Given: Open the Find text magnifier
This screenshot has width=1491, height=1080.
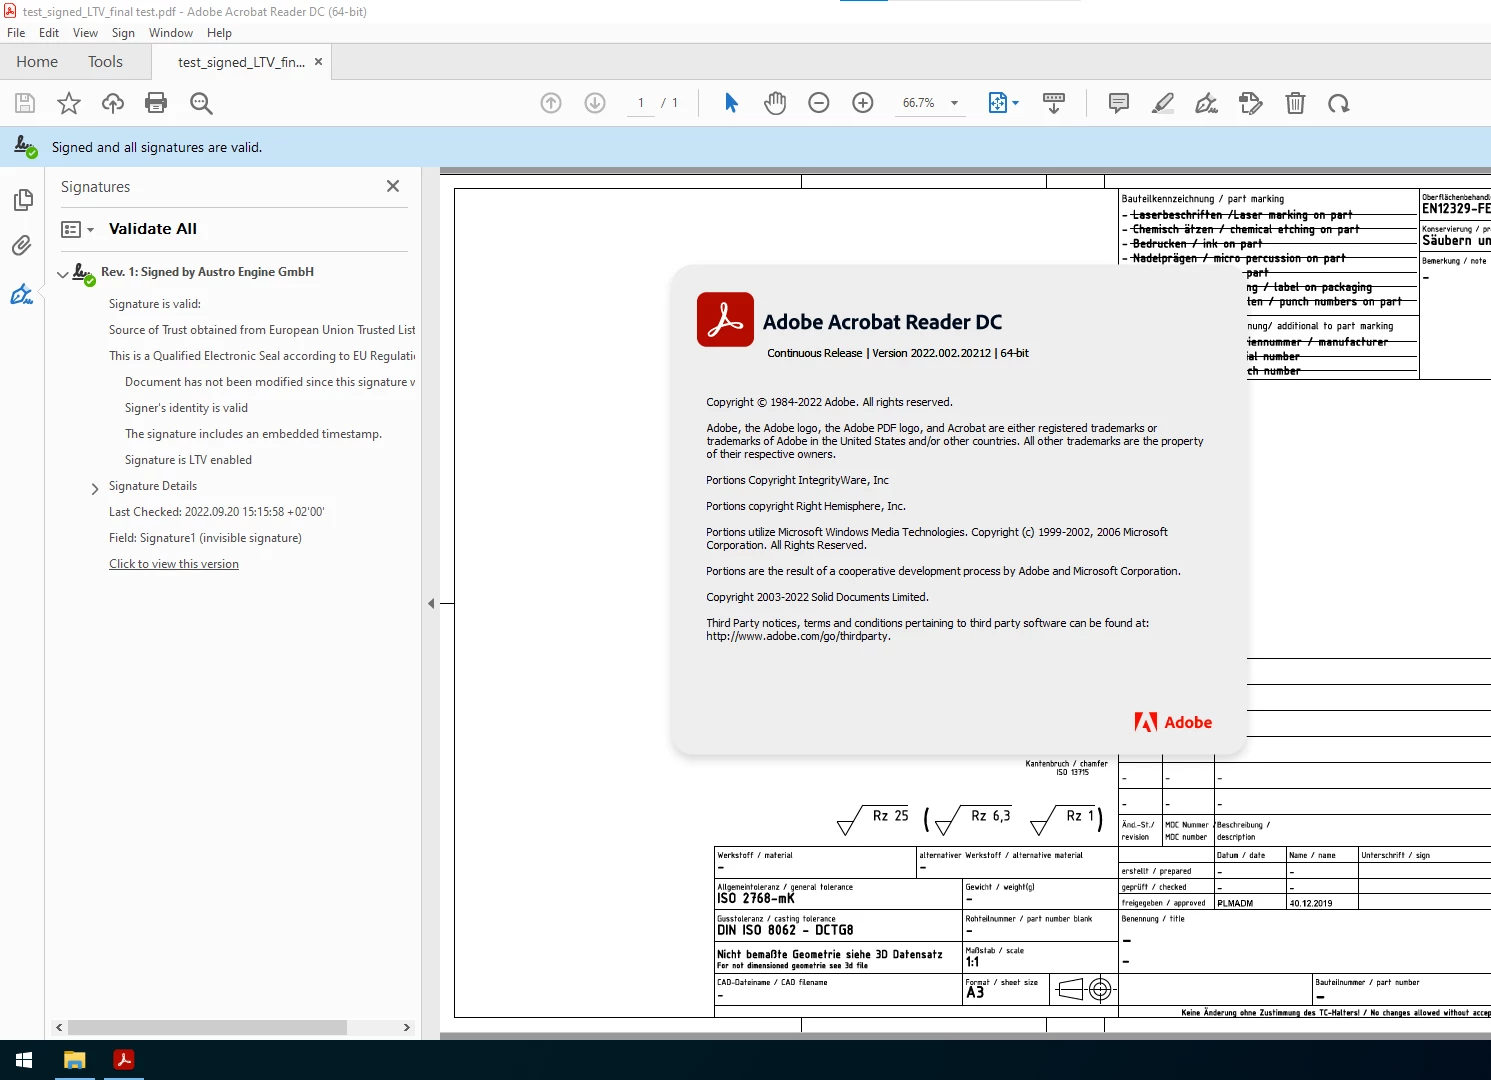Looking at the screenshot, I should pyautogui.click(x=201, y=103).
